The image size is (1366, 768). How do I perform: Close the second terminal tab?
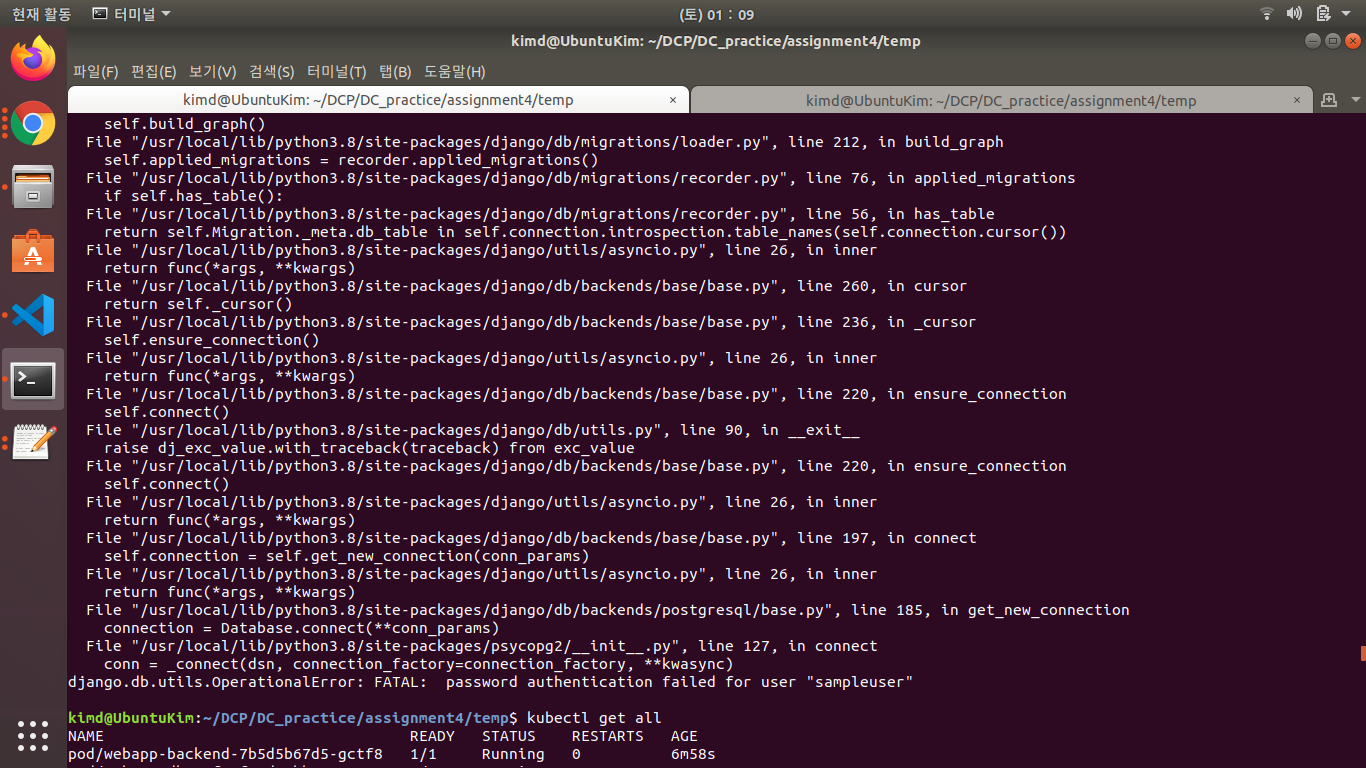point(1296,100)
